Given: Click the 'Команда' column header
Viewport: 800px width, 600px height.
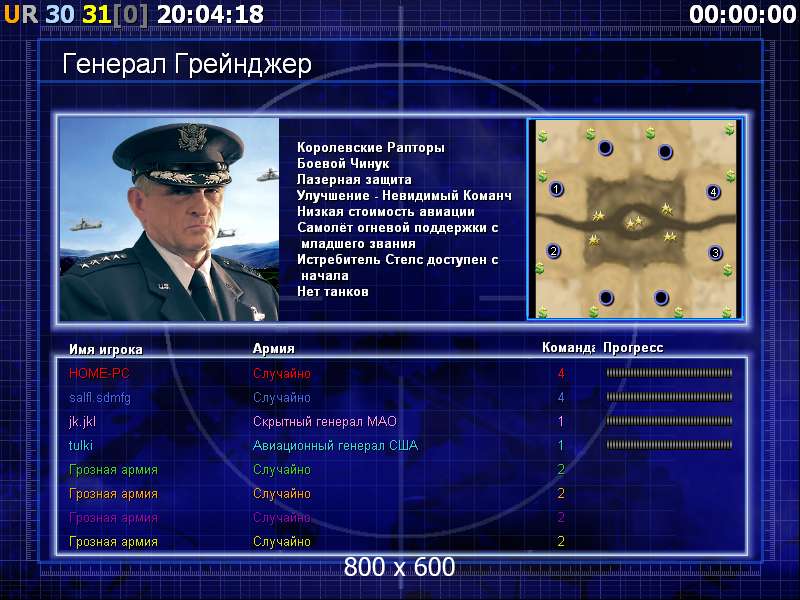Looking at the screenshot, I should [568, 348].
